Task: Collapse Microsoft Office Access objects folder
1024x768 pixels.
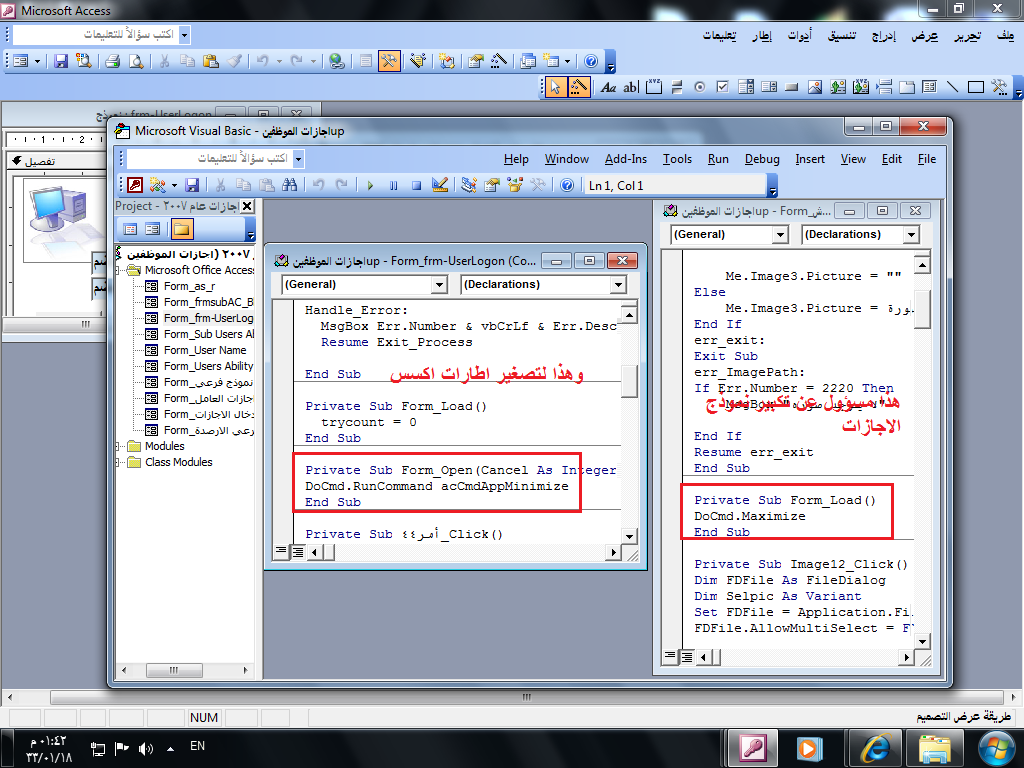Action: 118,270
